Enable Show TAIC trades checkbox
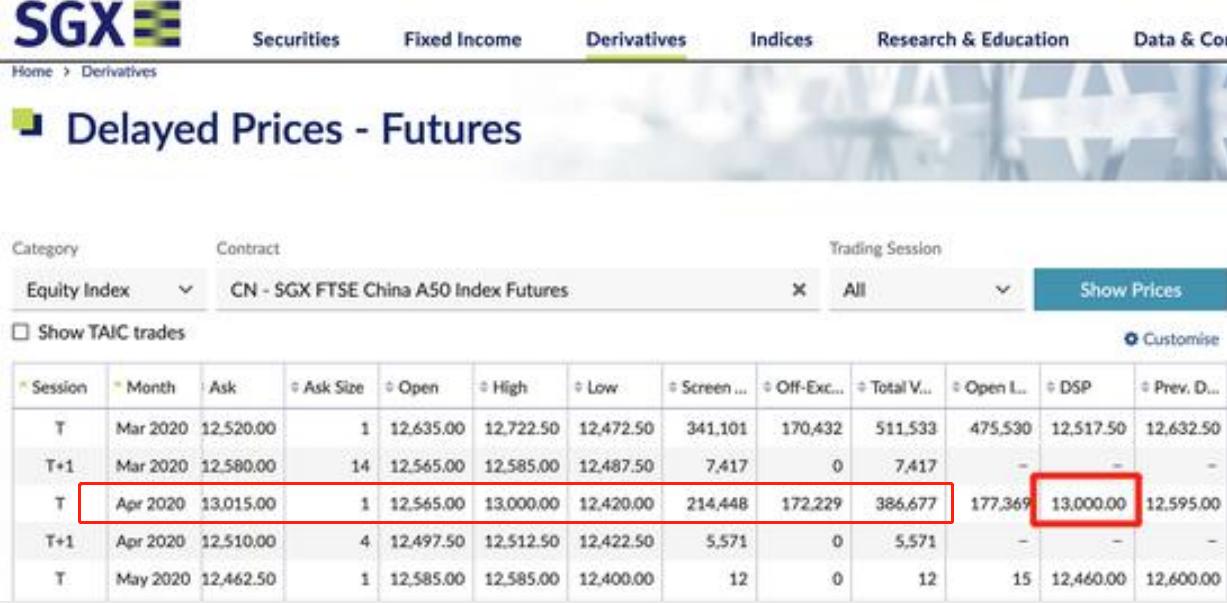The image size is (1227, 603). click(x=21, y=333)
